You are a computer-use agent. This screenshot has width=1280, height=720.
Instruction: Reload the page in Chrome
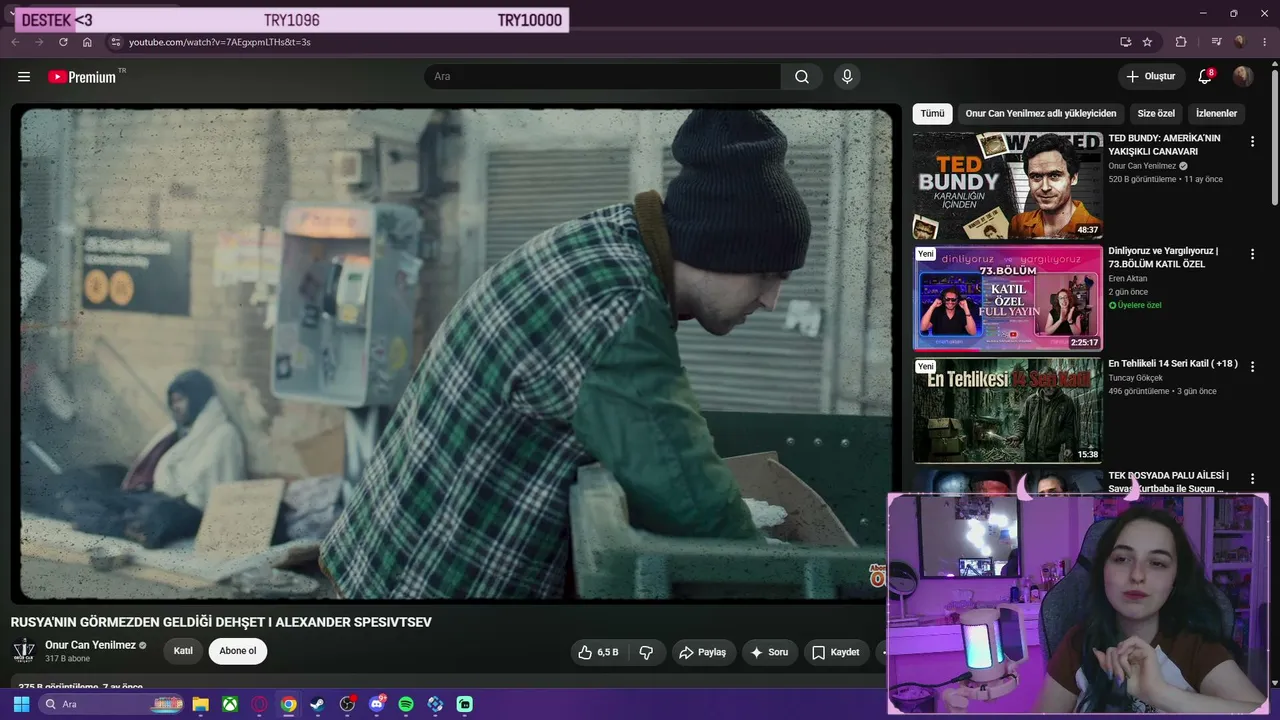63,42
